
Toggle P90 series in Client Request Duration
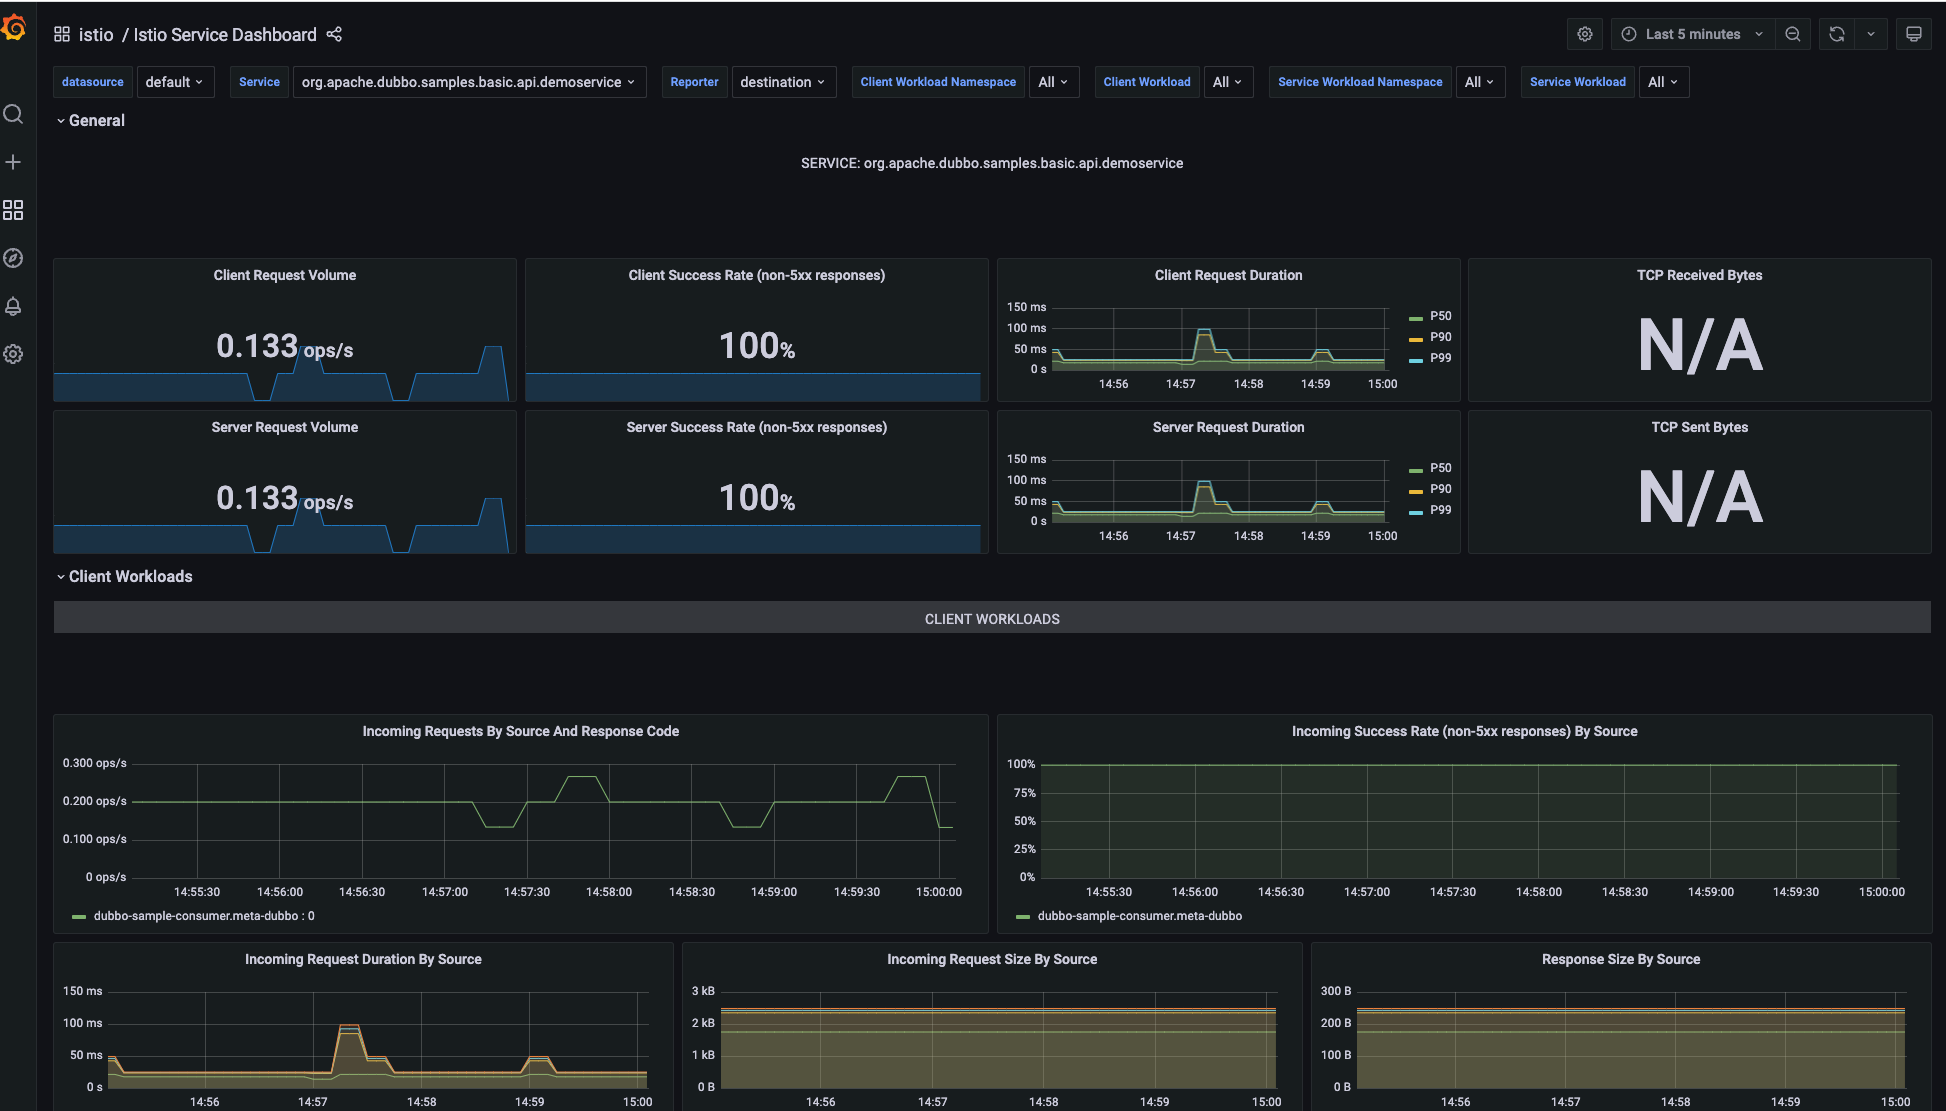(1440, 337)
